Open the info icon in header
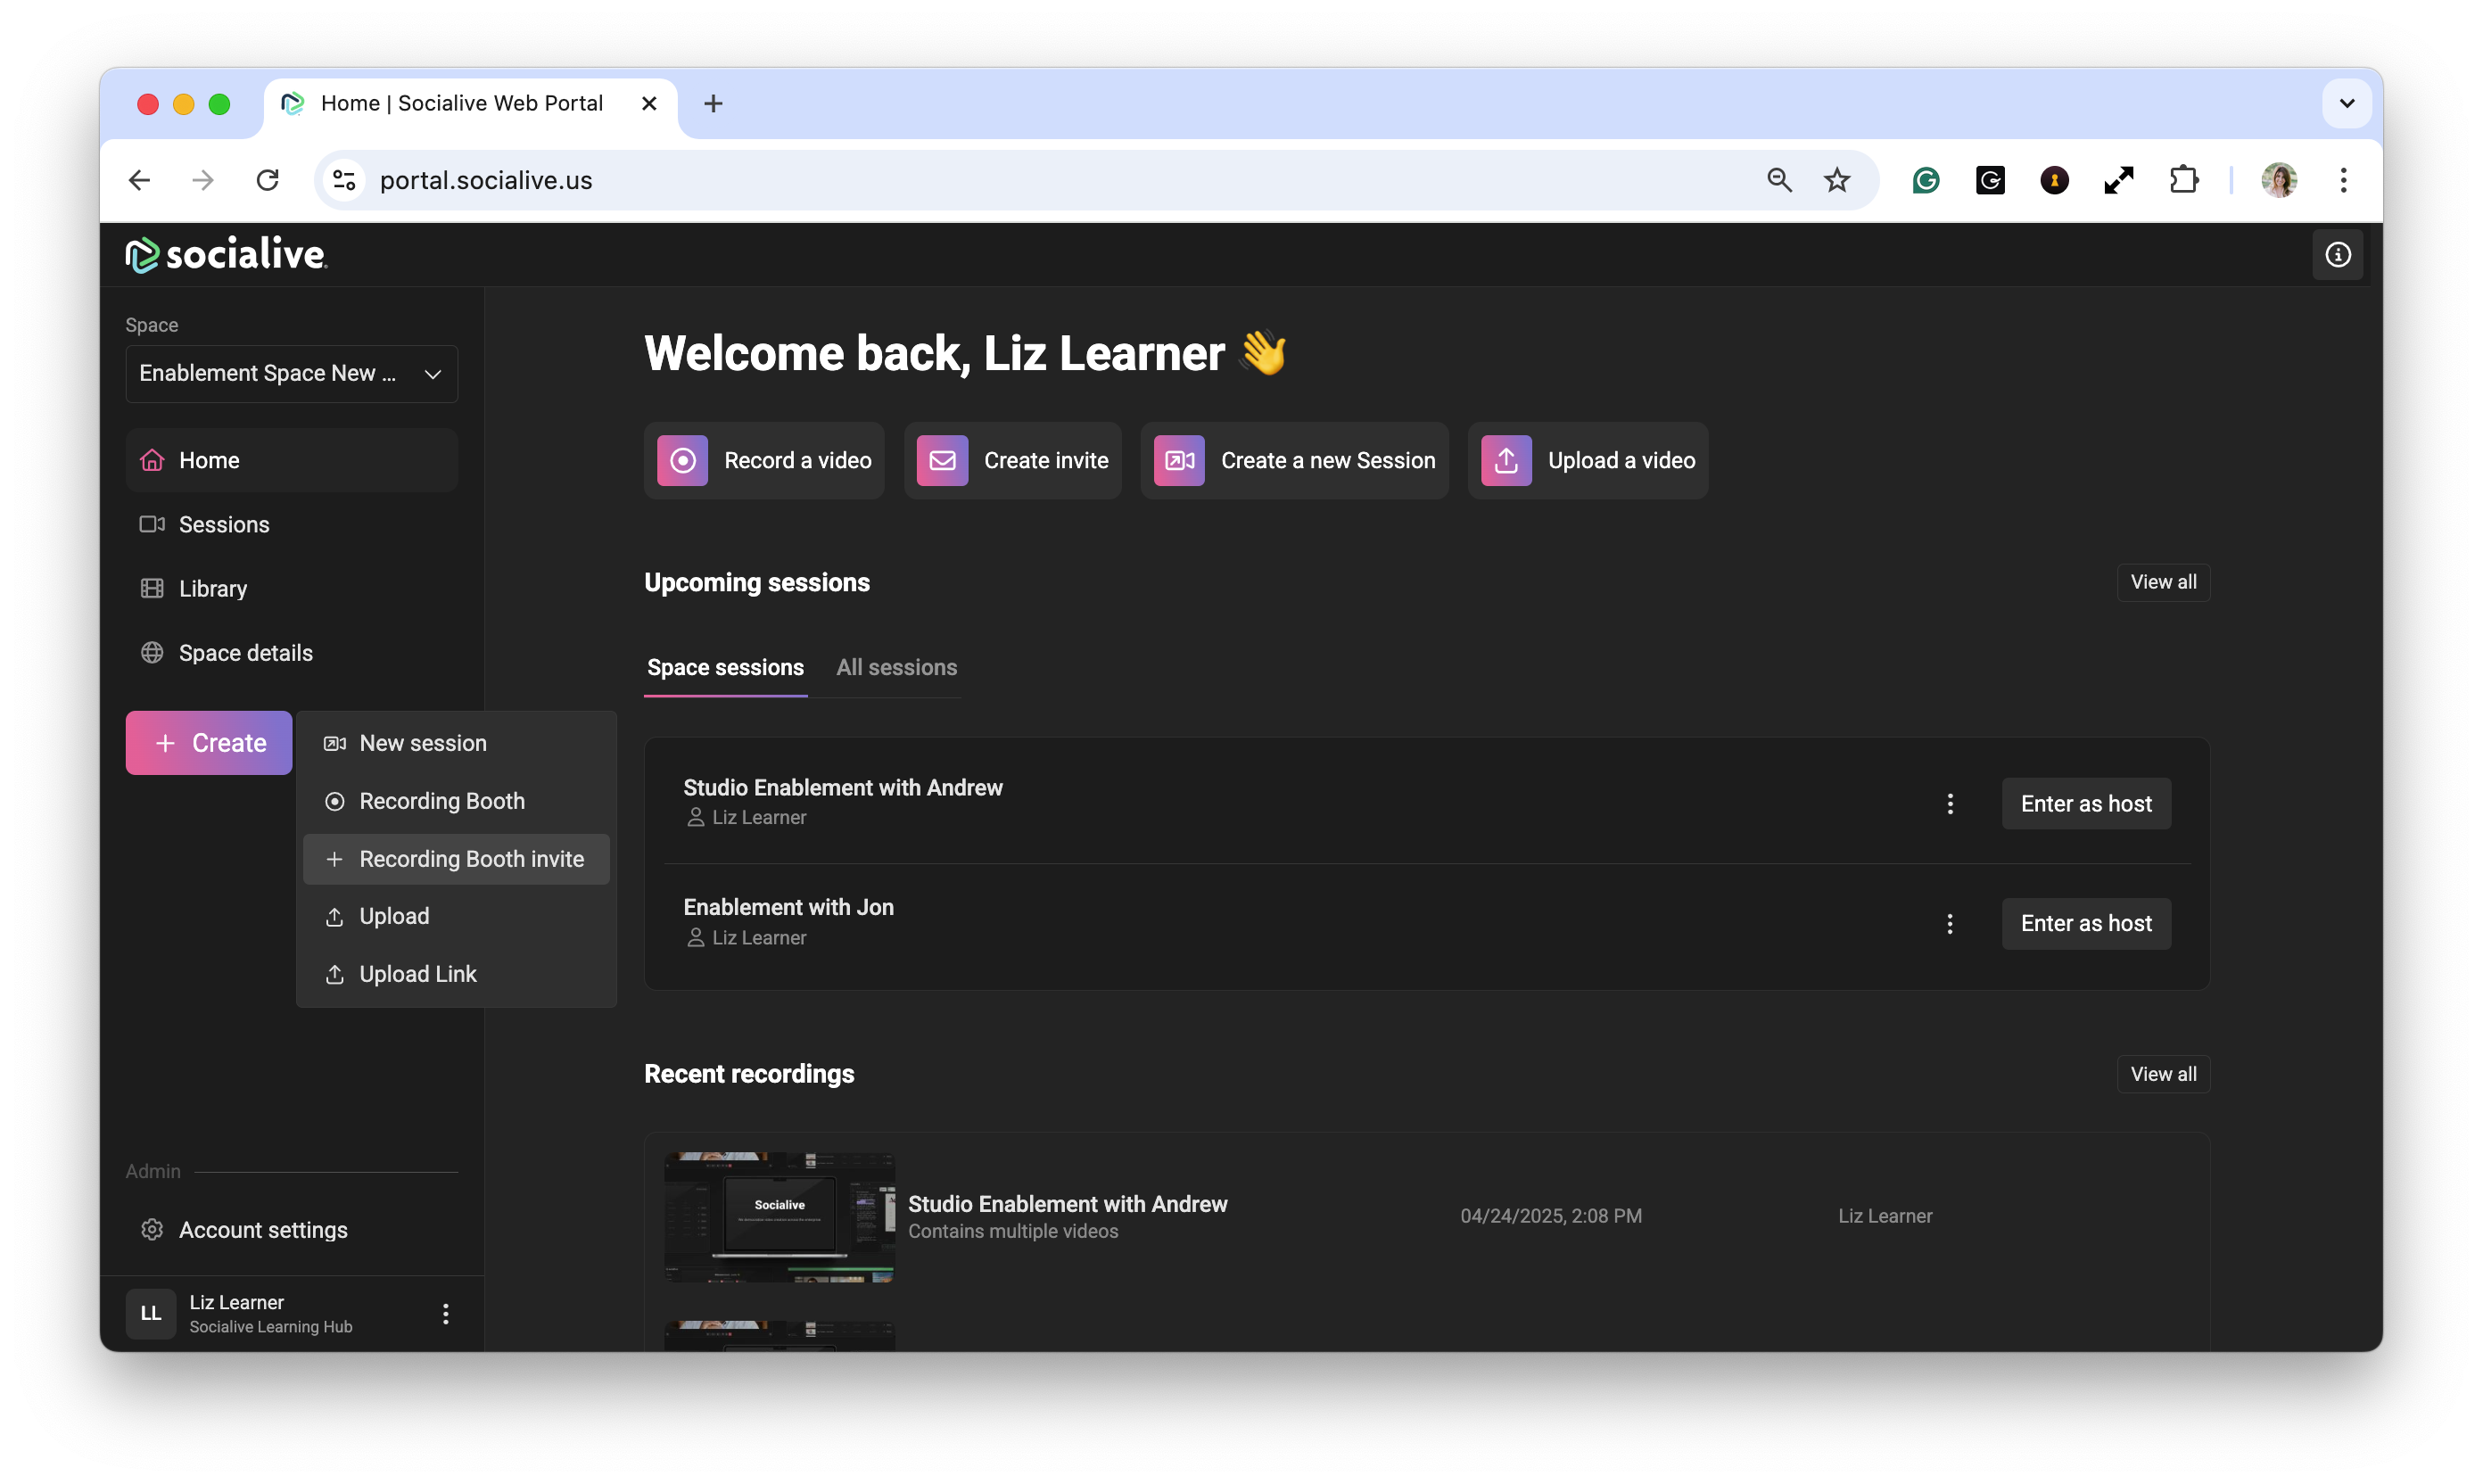Viewport: 2483px width, 1484px height. pyautogui.click(x=2337, y=255)
